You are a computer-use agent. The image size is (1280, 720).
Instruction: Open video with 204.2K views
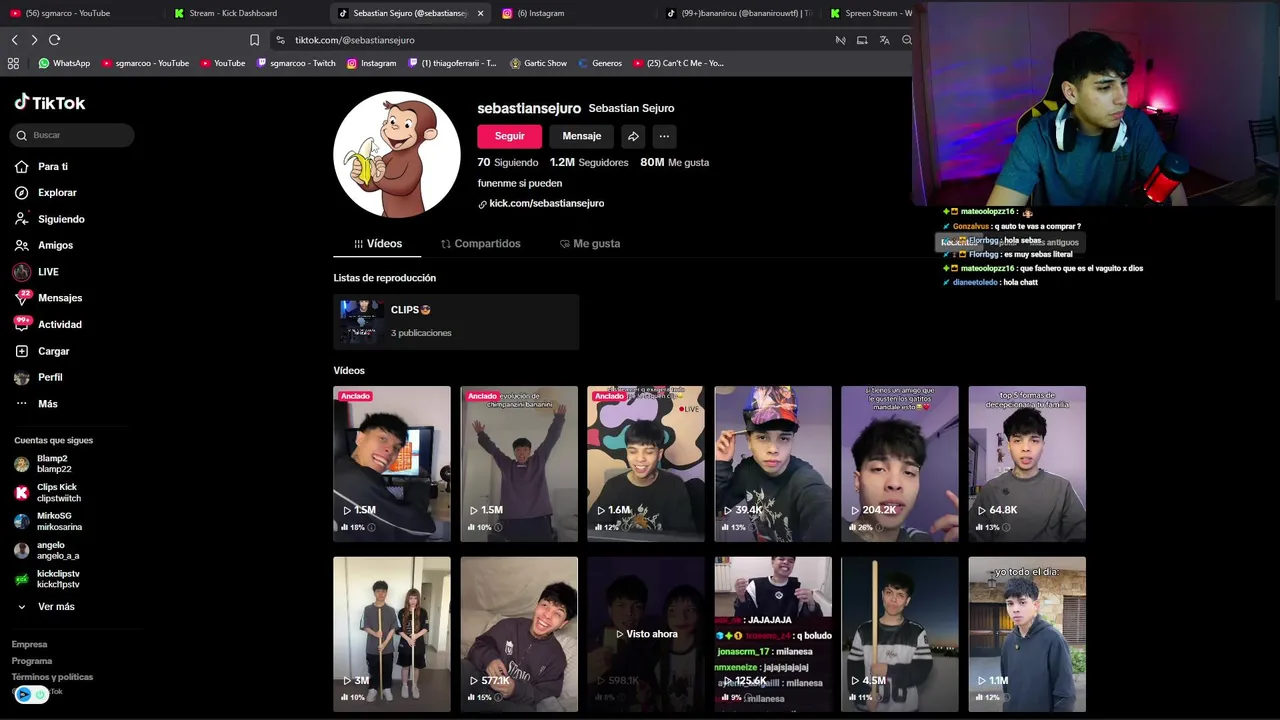tap(900, 464)
